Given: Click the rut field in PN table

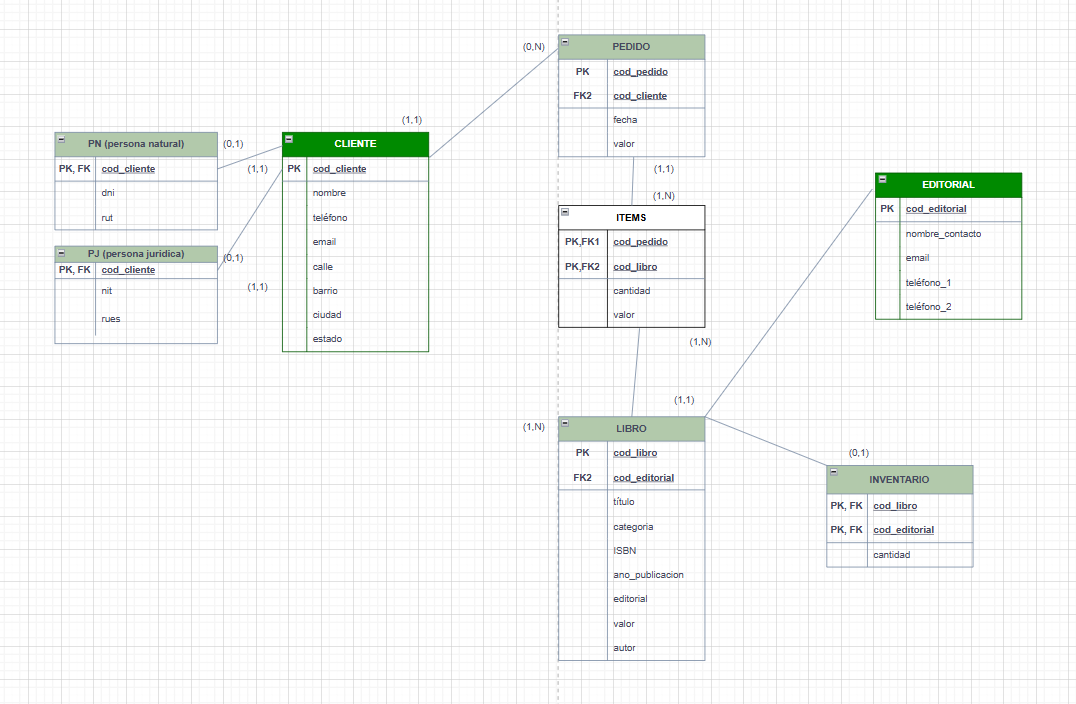Looking at the screenshot, I should click(x=107, y=218).
